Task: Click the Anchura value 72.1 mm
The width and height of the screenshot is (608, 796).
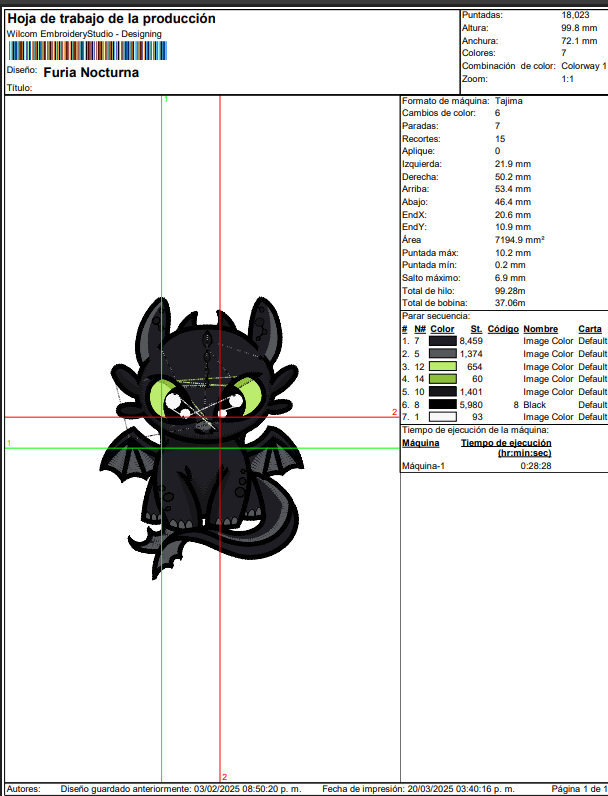Action: pos(579,41)
